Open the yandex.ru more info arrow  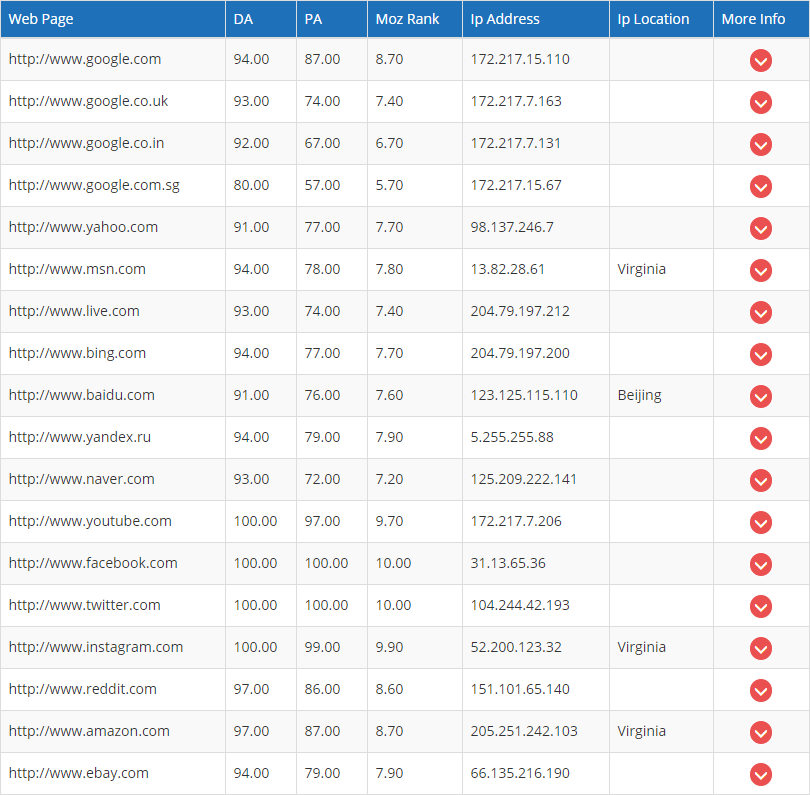point(760,439)
